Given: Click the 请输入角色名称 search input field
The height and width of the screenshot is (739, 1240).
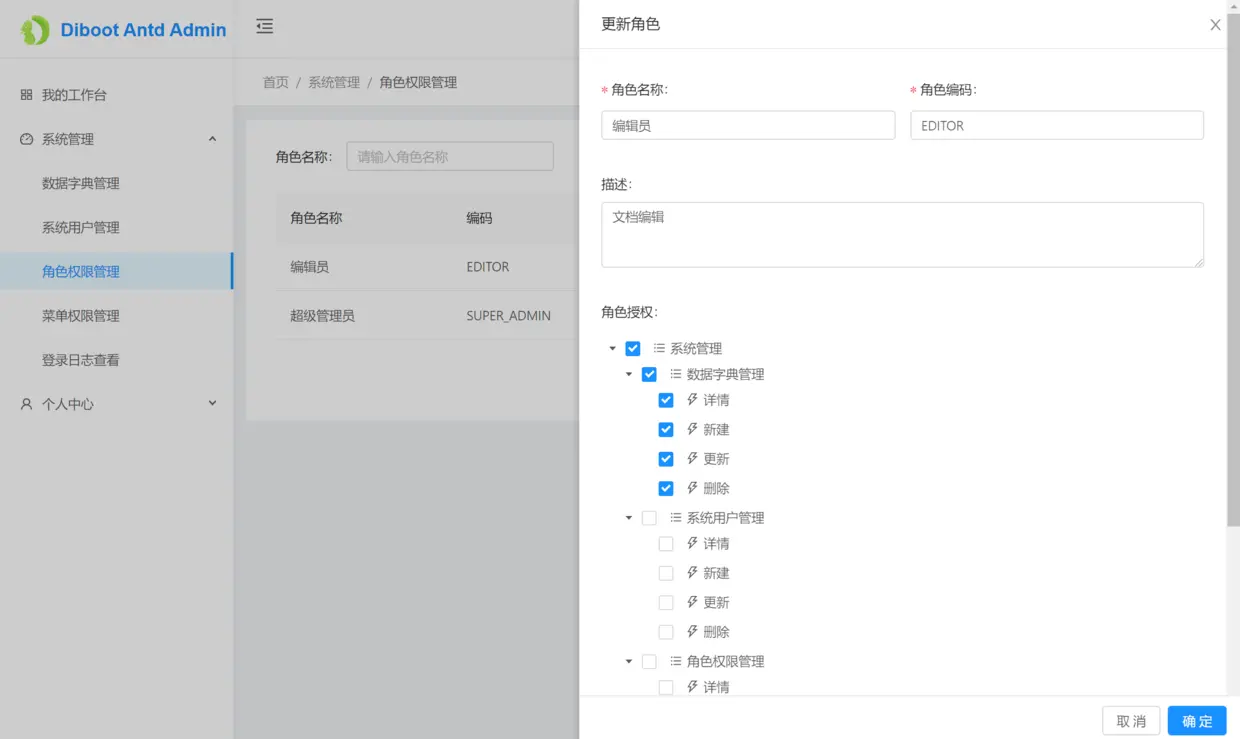Looking at the screenshot, I should 450,156.
